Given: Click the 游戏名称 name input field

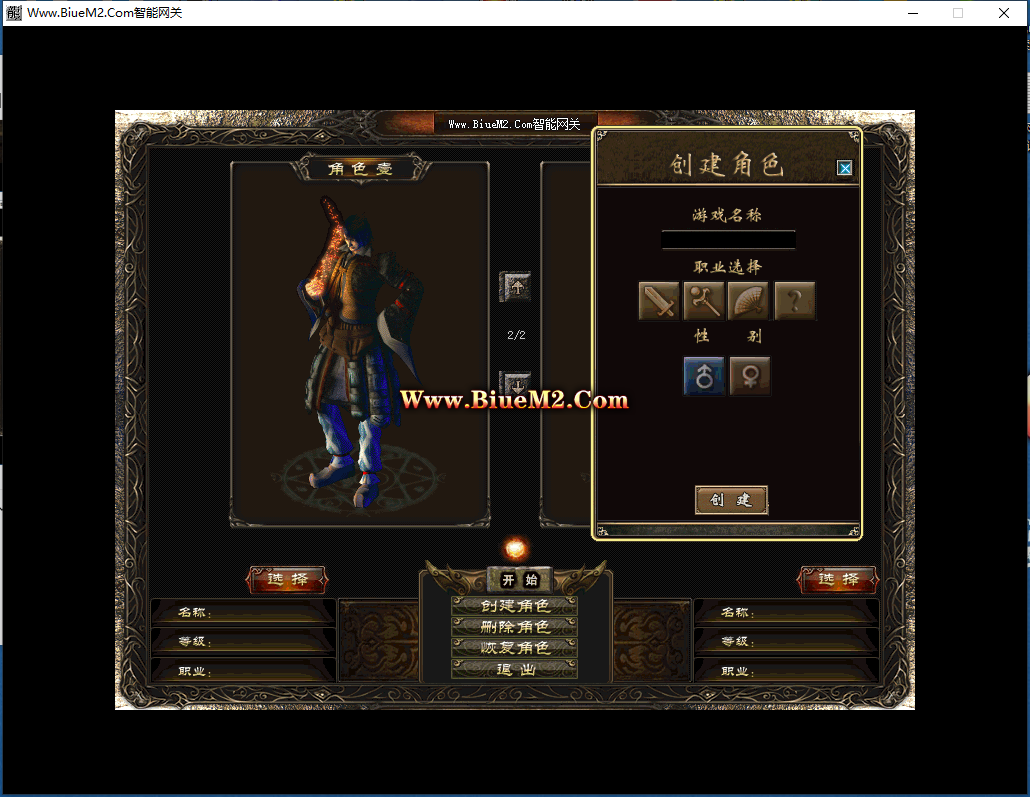Looking at the screenshot, I should pos(728,240).
